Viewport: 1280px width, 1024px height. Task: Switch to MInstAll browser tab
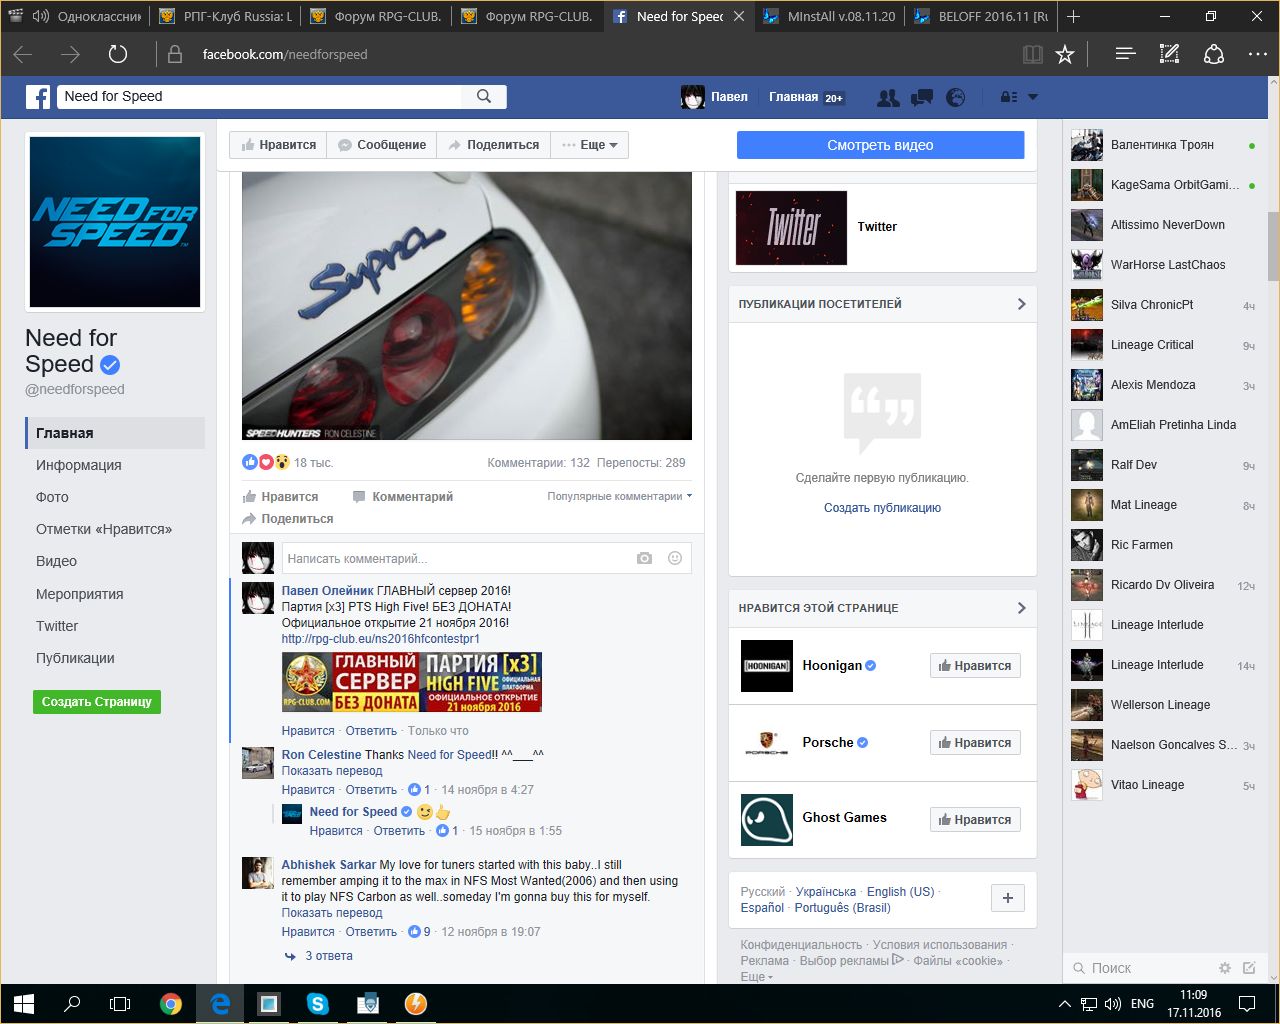pos(828,16)
